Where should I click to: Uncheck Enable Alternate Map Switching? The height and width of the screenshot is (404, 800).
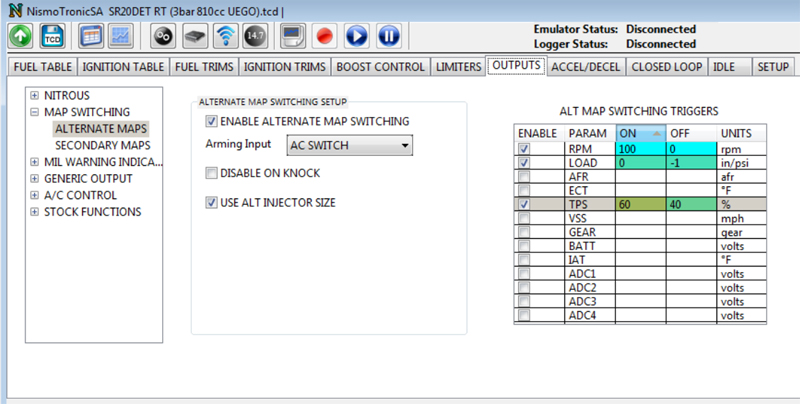coord(211,122)
